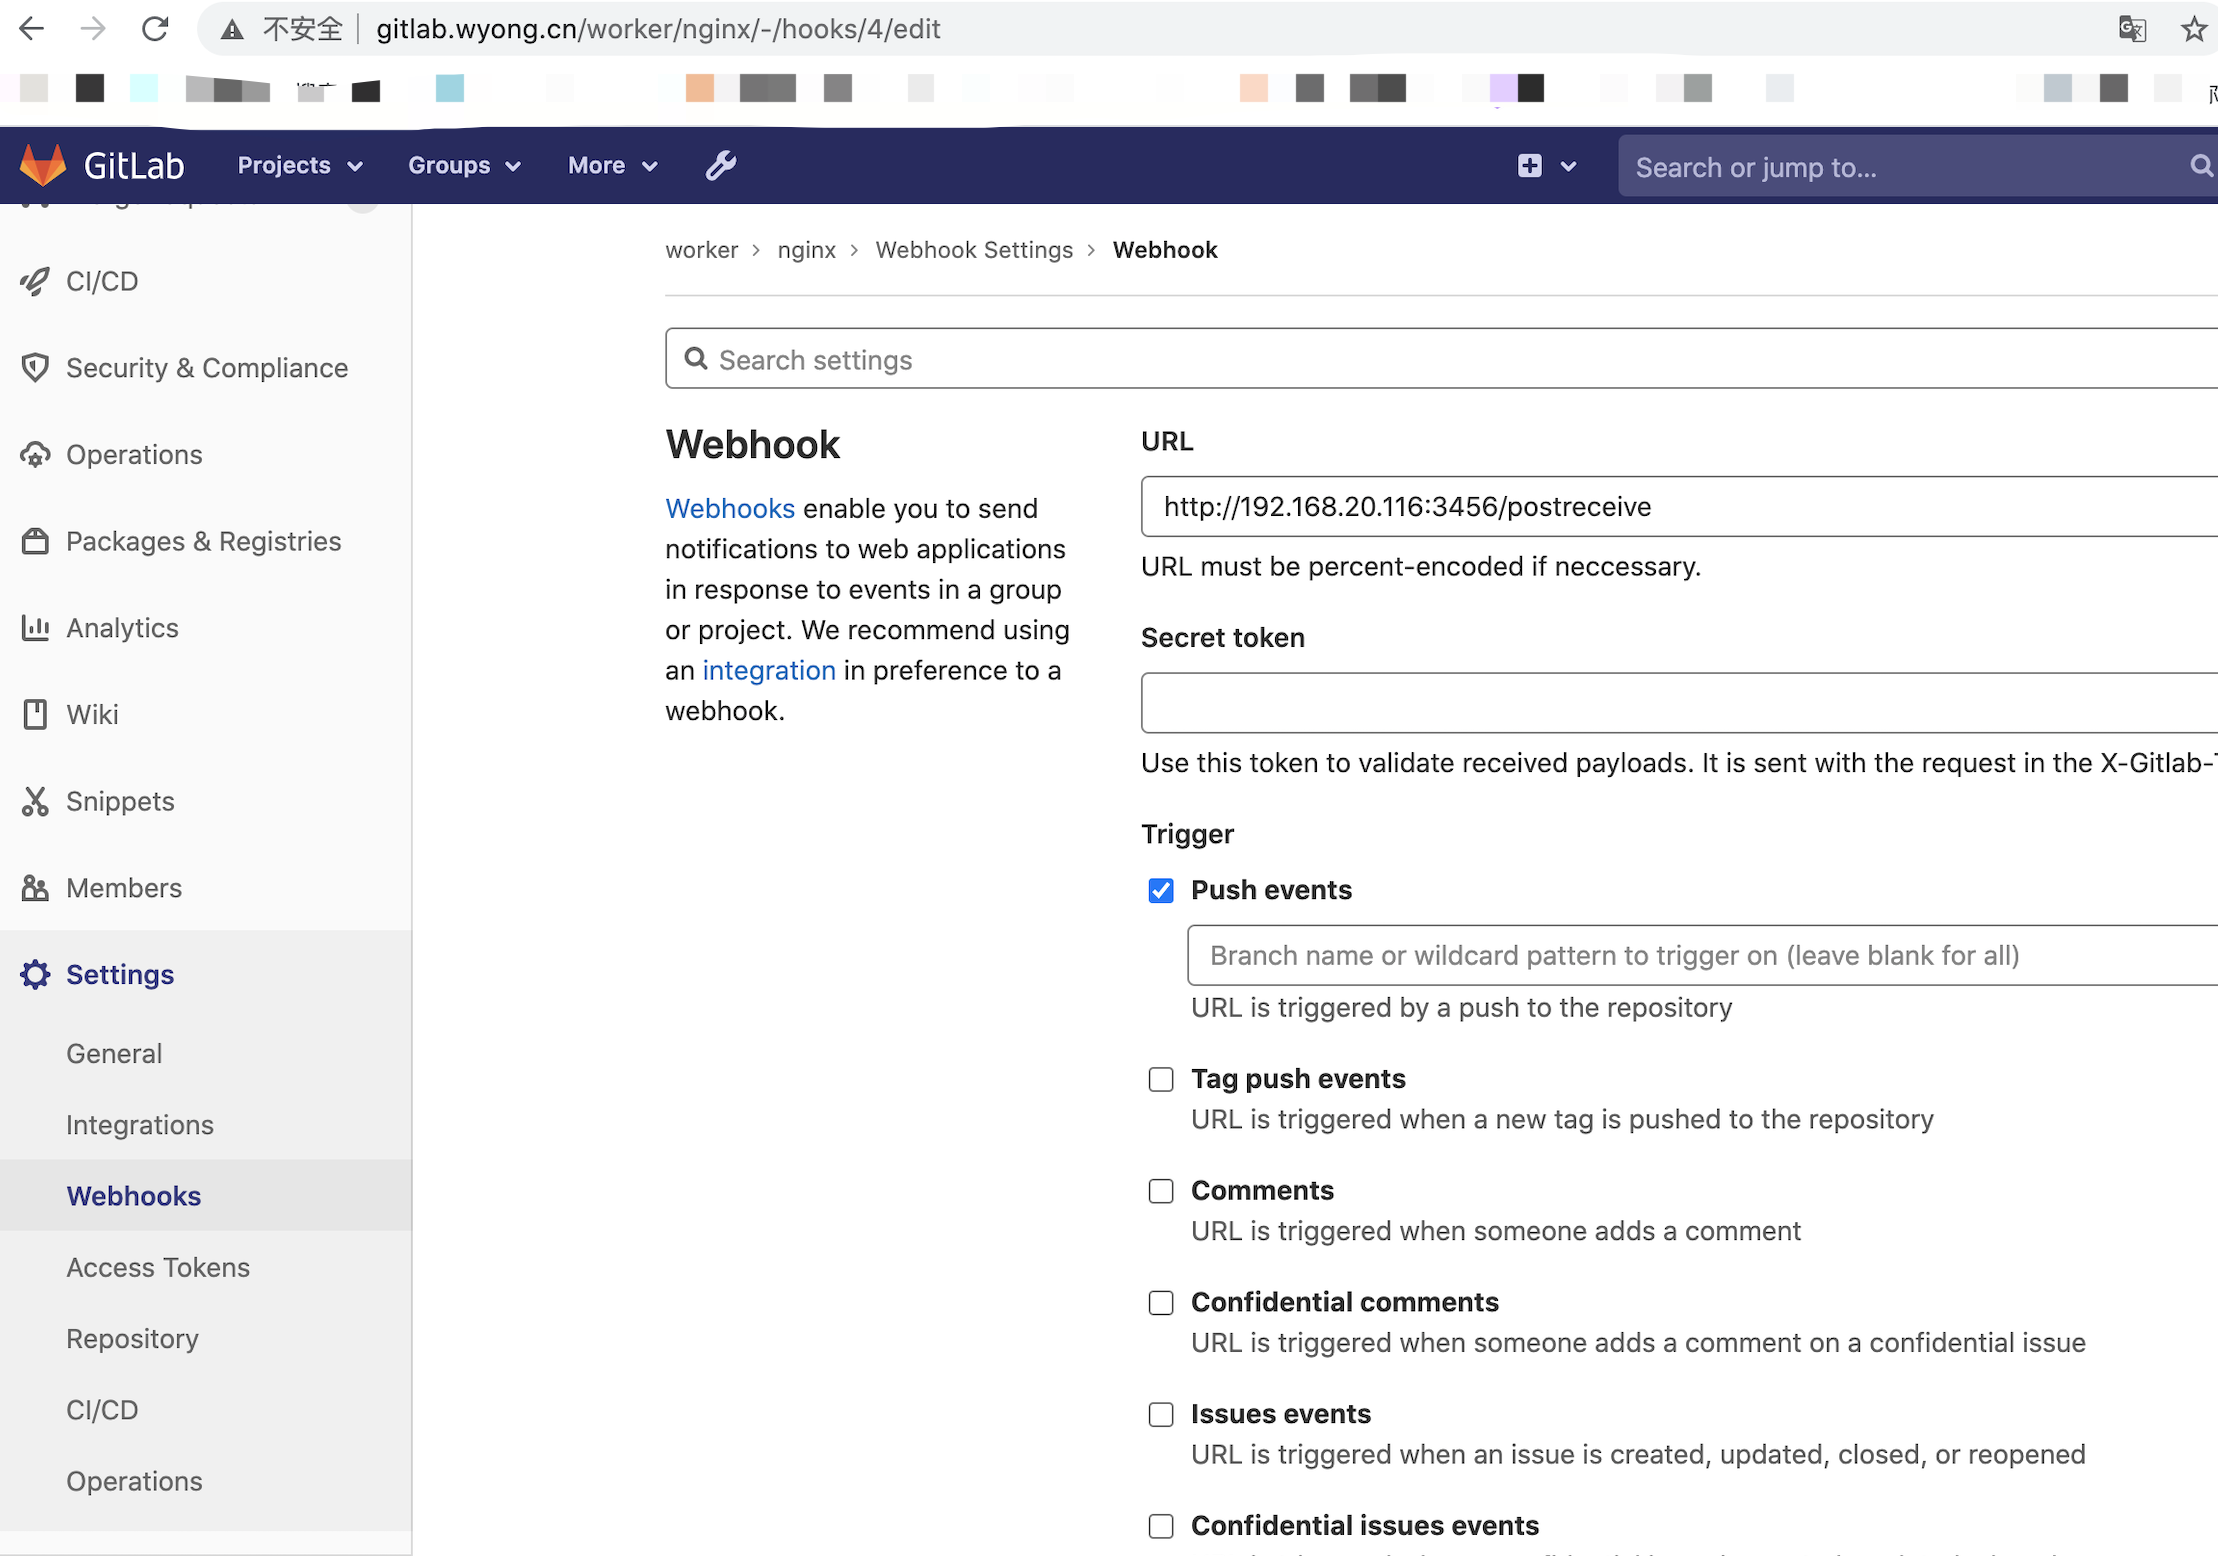Click the Security & Compliance icon
The image size is (2218, 1556).
pos(37,368)
